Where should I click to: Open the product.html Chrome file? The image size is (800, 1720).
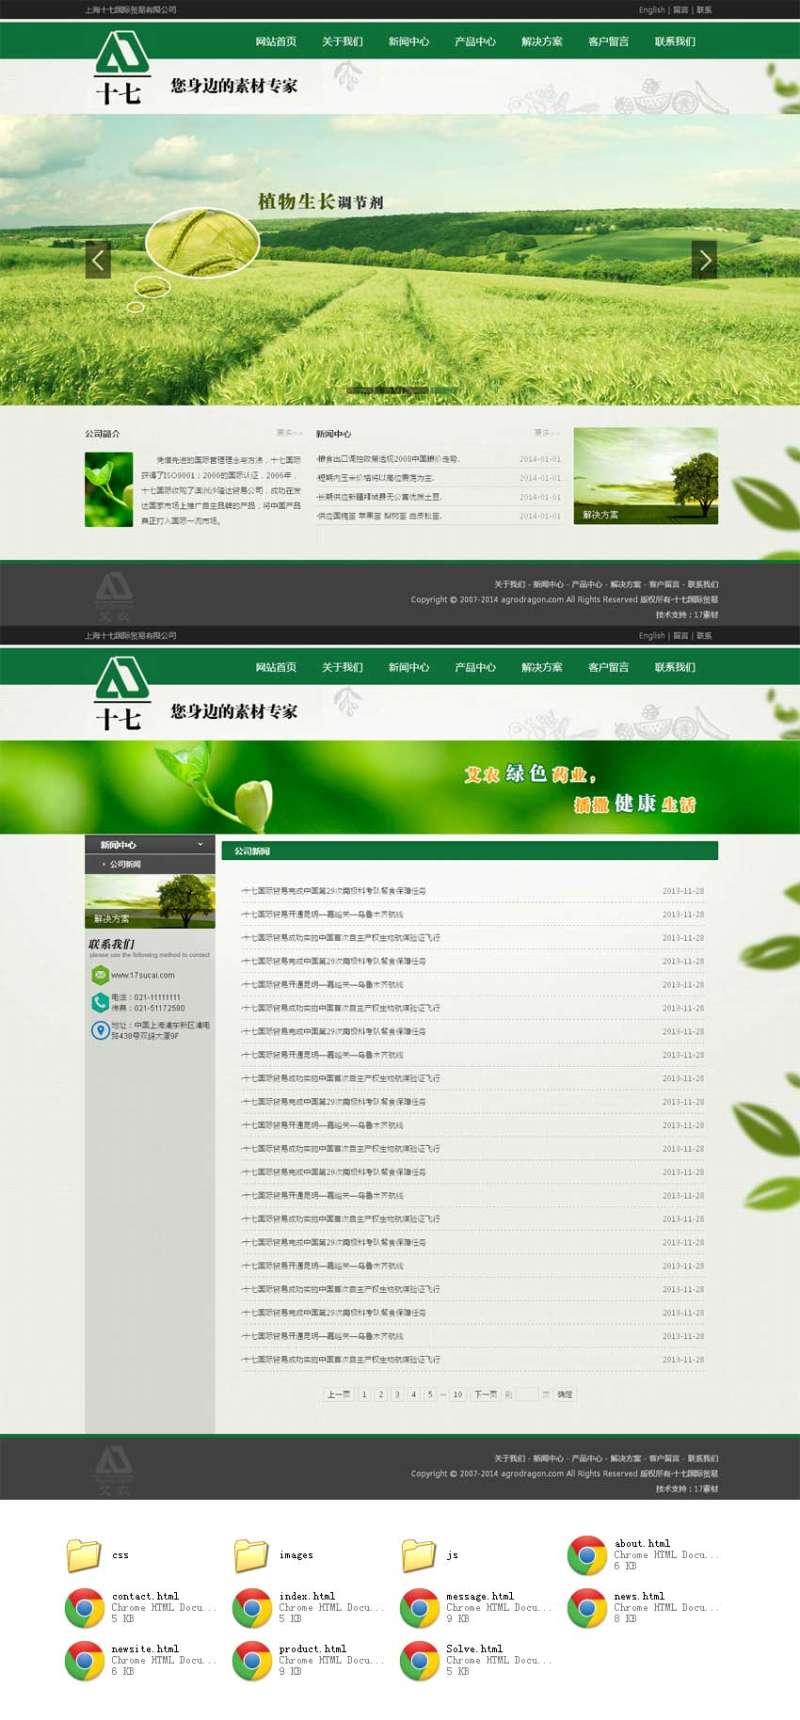(252, 1660)
